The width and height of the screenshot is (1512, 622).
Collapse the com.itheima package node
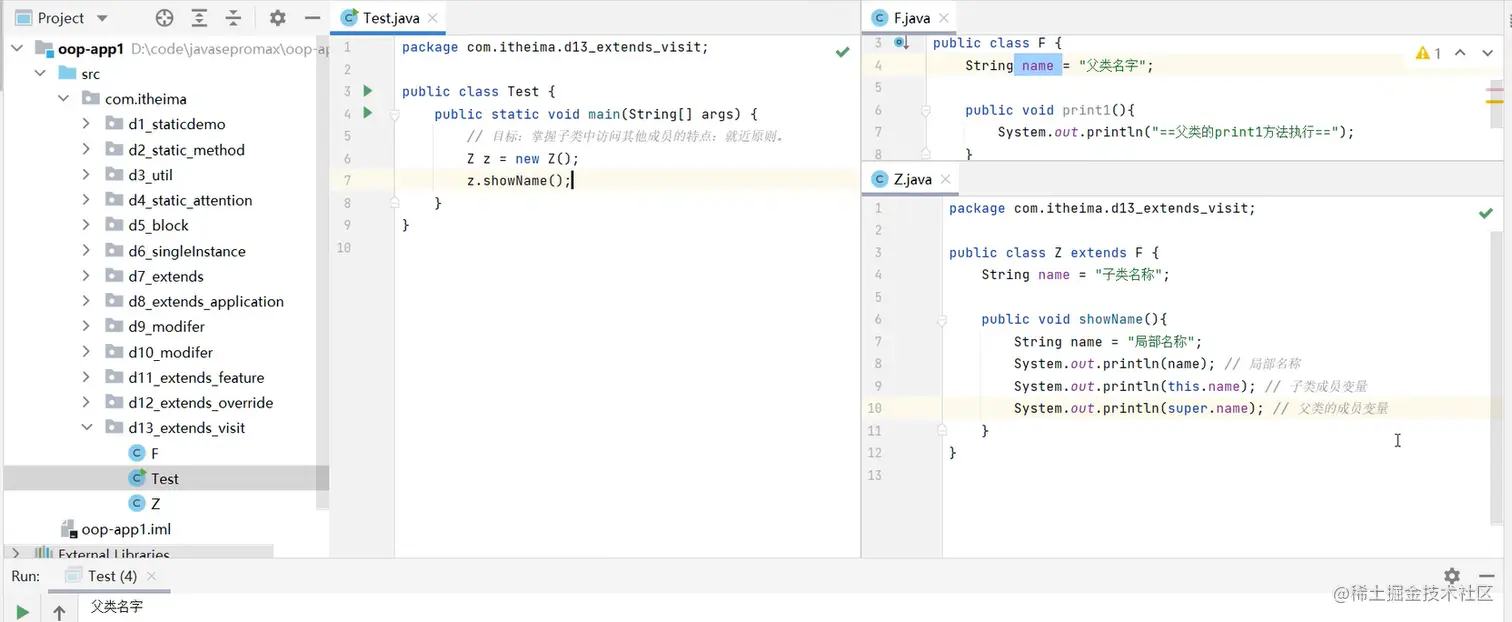click(64, 98)
